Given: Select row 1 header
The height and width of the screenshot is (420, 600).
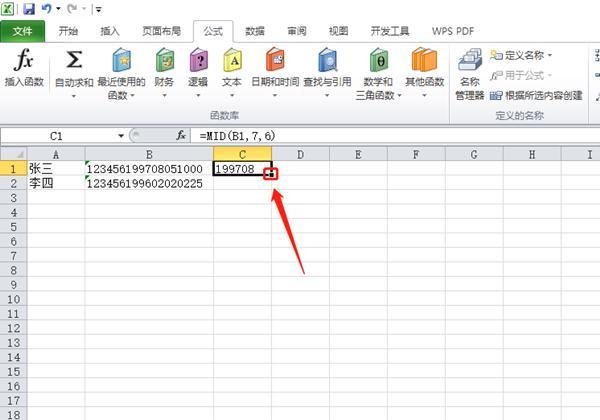Looking at the screenshot, I should tap(13, 169).
